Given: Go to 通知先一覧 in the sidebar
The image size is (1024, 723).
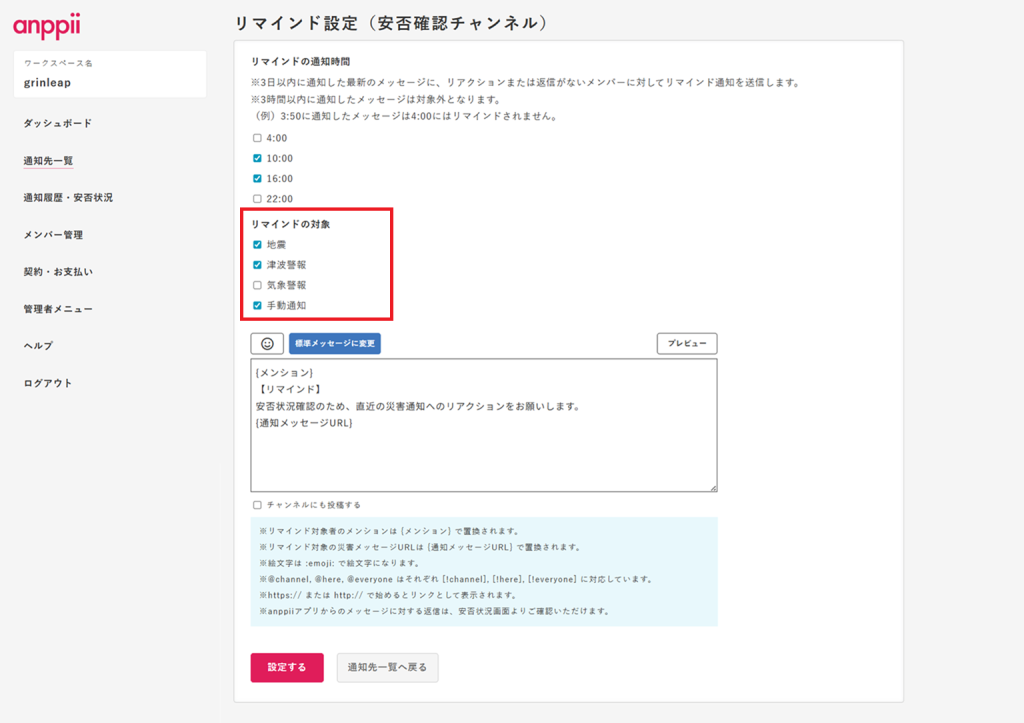Looking at the screenshot, I should point(48,160).
